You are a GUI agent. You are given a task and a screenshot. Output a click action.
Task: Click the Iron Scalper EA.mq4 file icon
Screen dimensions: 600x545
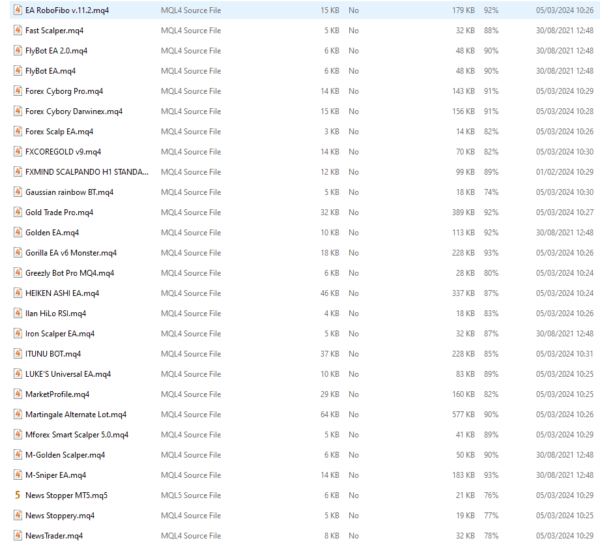pos(18,333)
